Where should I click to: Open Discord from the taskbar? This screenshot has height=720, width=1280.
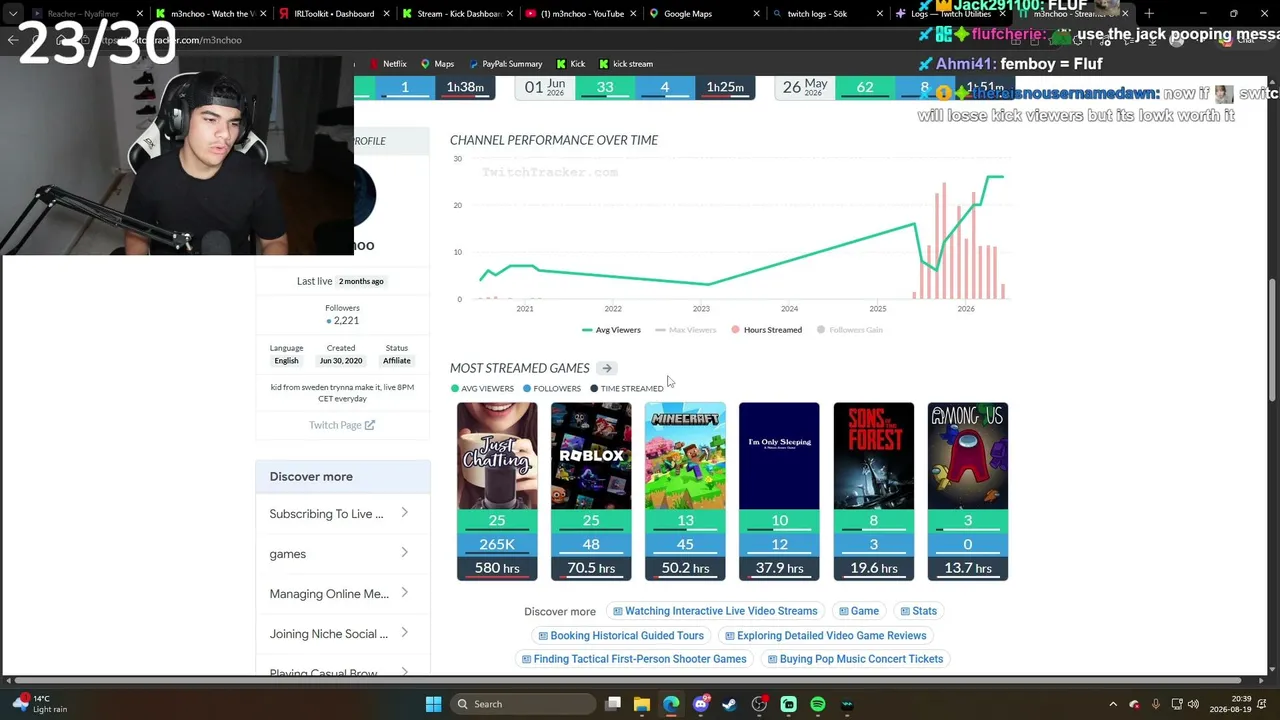701,704
